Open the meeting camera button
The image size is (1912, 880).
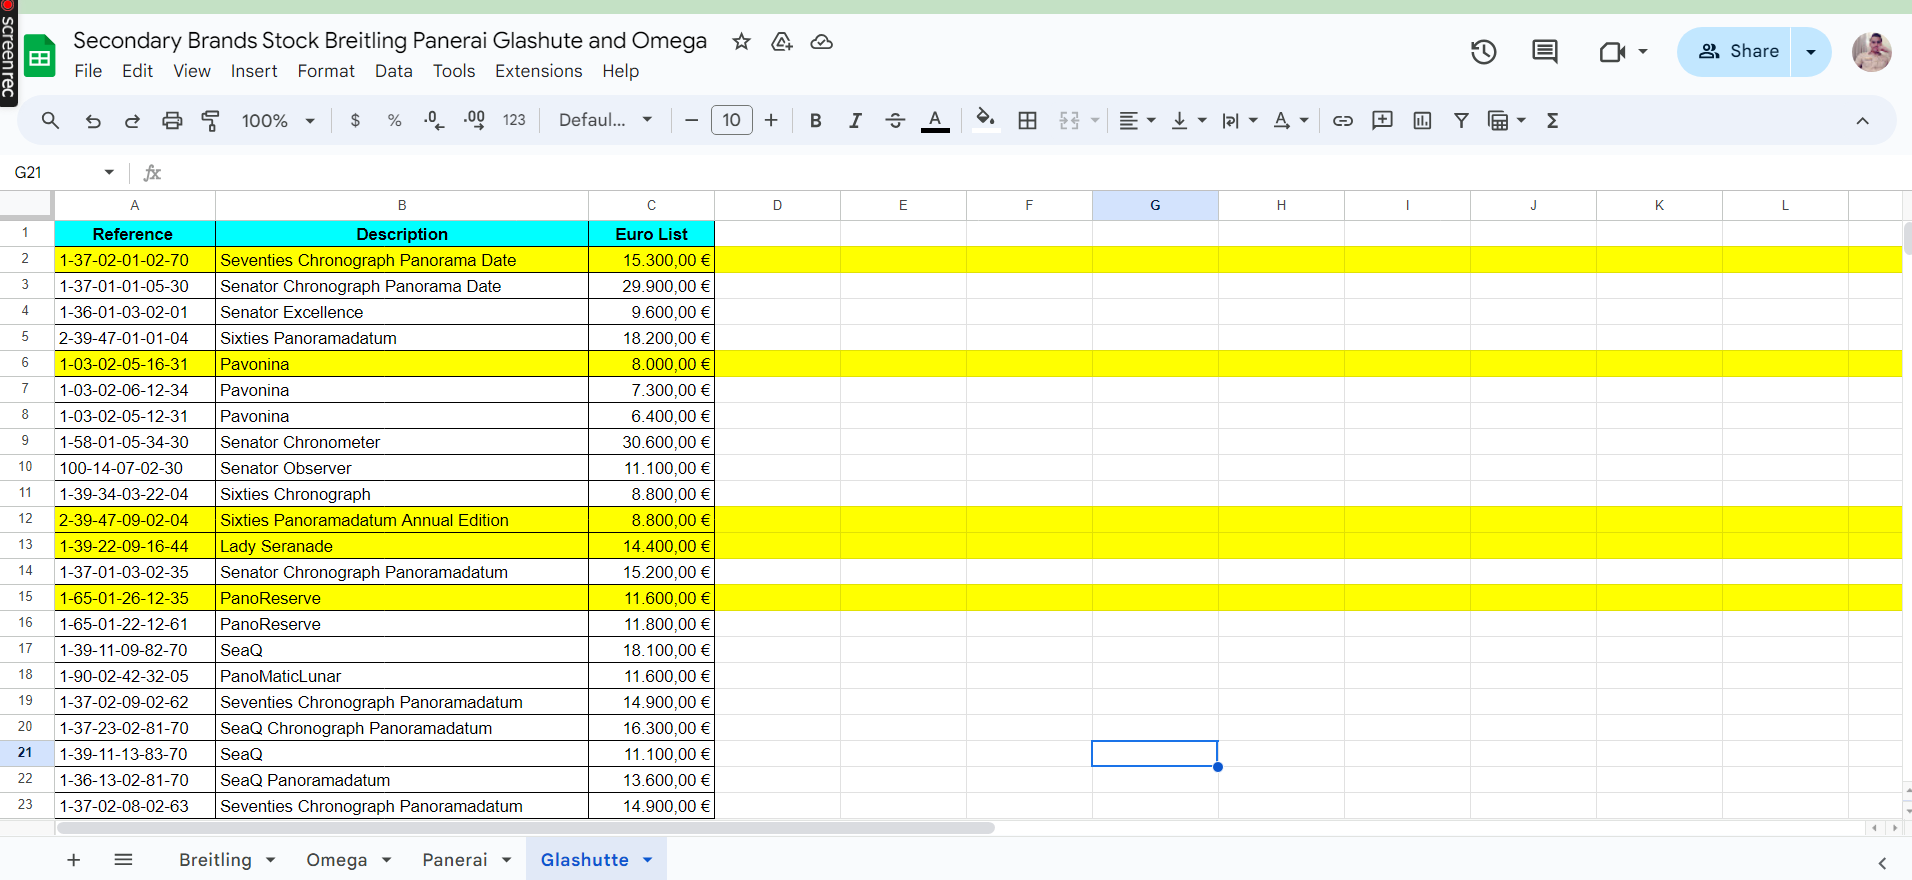click(1611, 51)
